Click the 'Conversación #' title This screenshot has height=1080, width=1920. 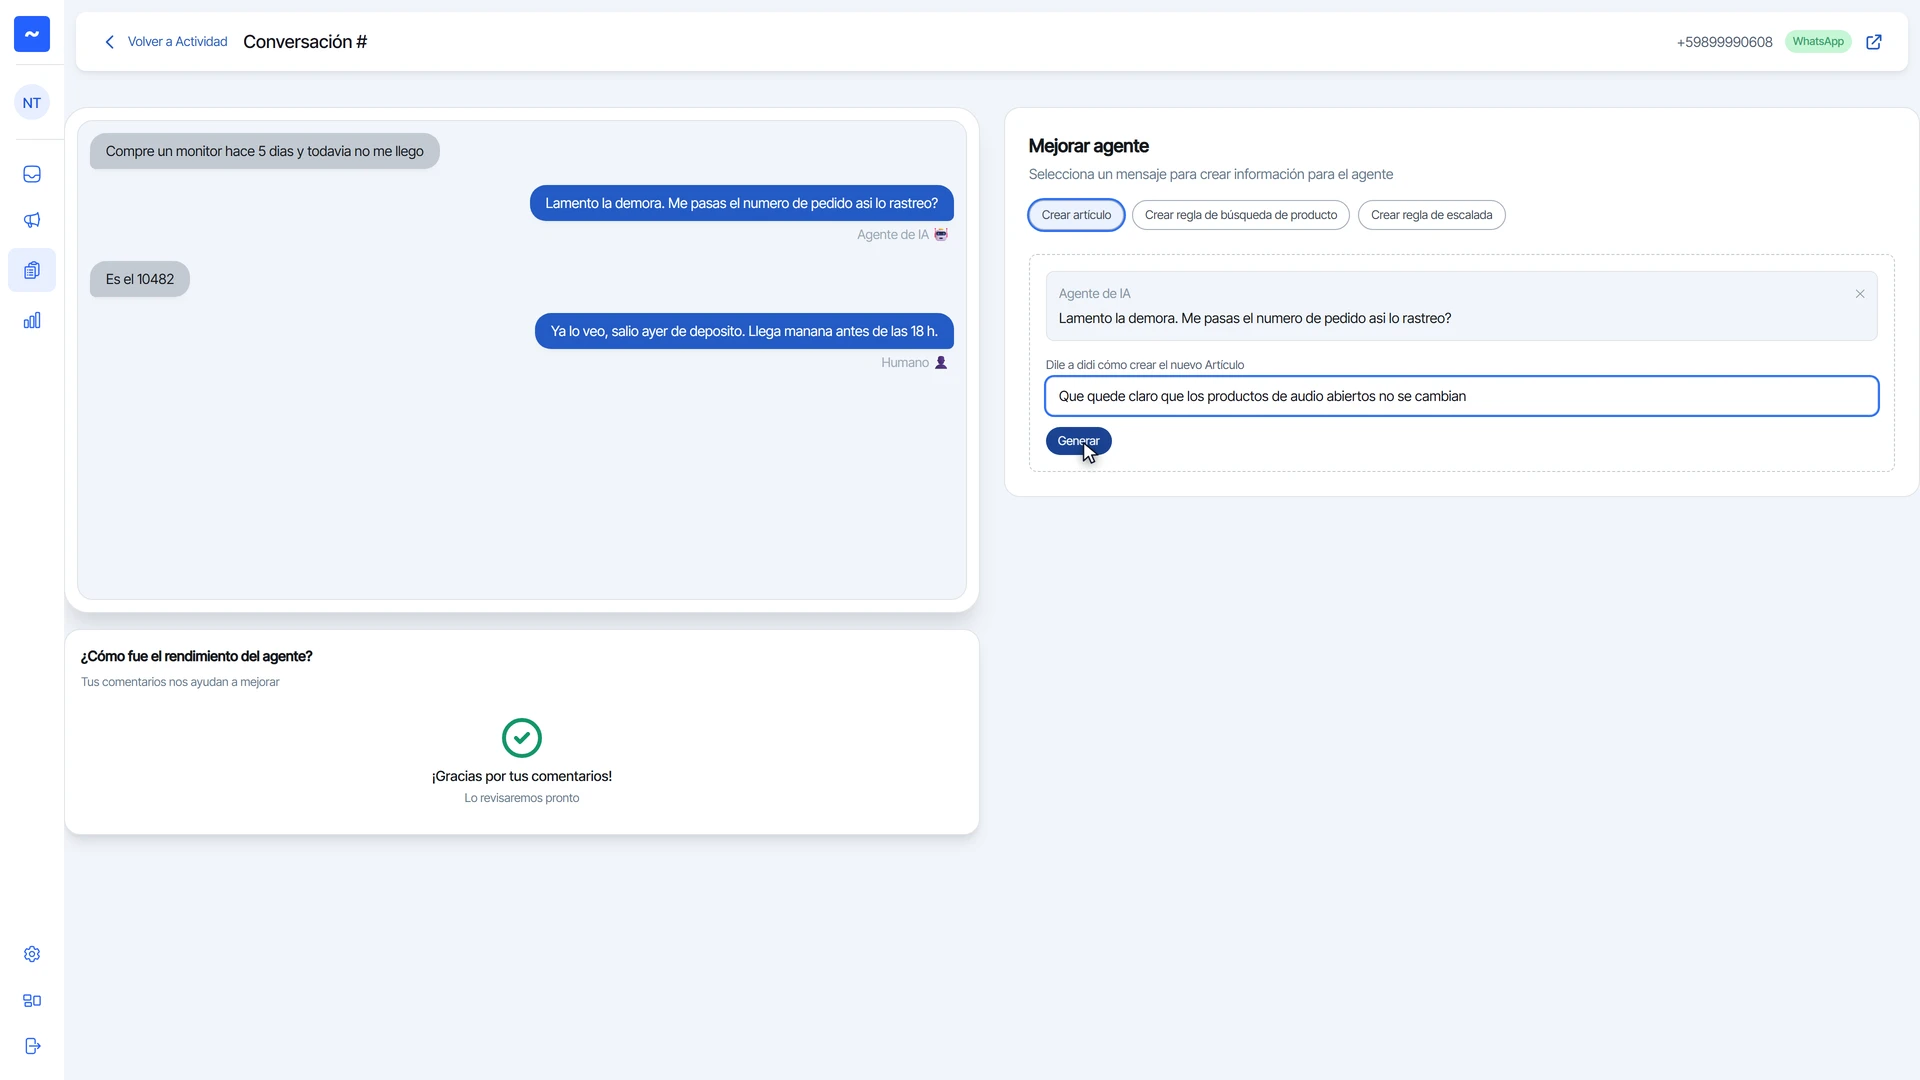[305, 42]
